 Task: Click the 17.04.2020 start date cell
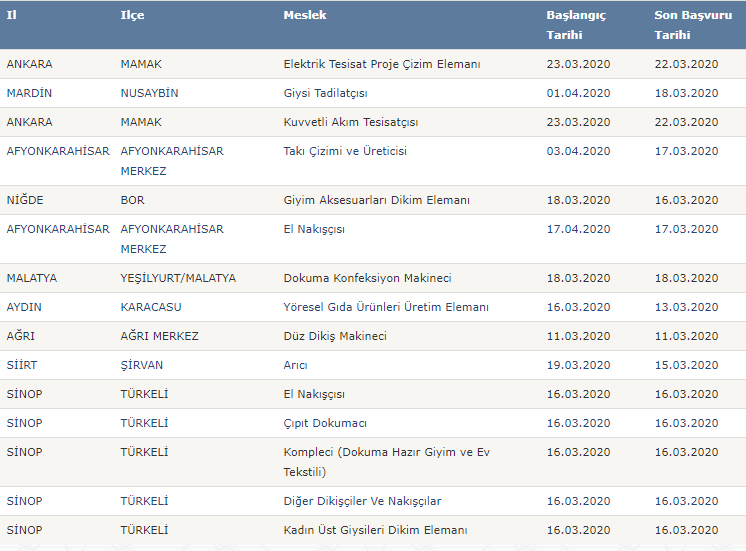578,229
